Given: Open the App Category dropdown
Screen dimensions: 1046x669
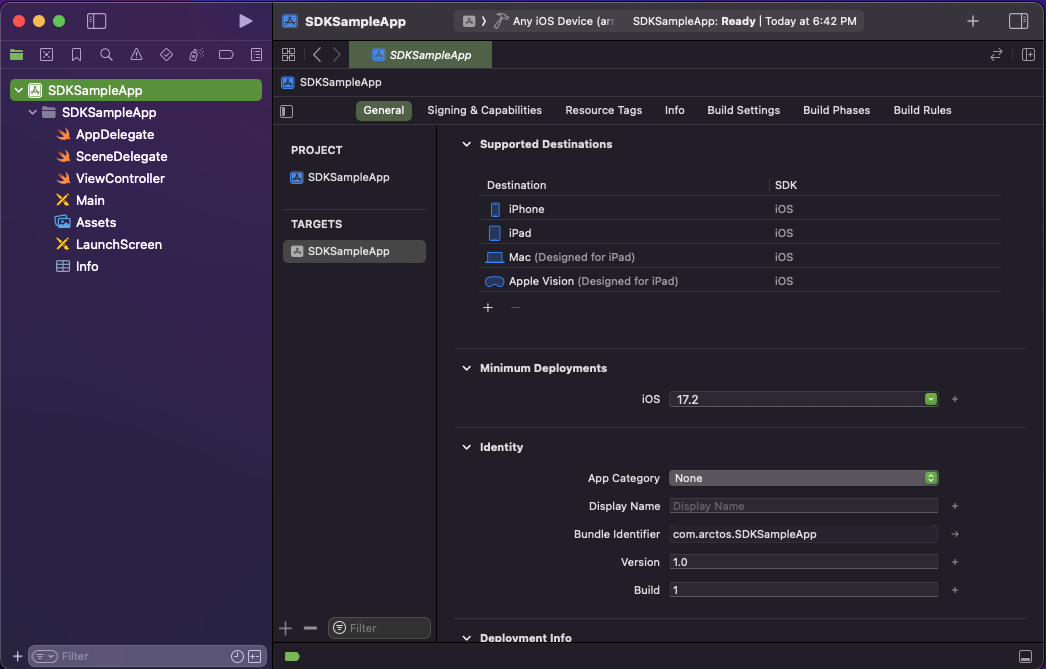Looking at the screenshot, I should click(x=803, y=478).
